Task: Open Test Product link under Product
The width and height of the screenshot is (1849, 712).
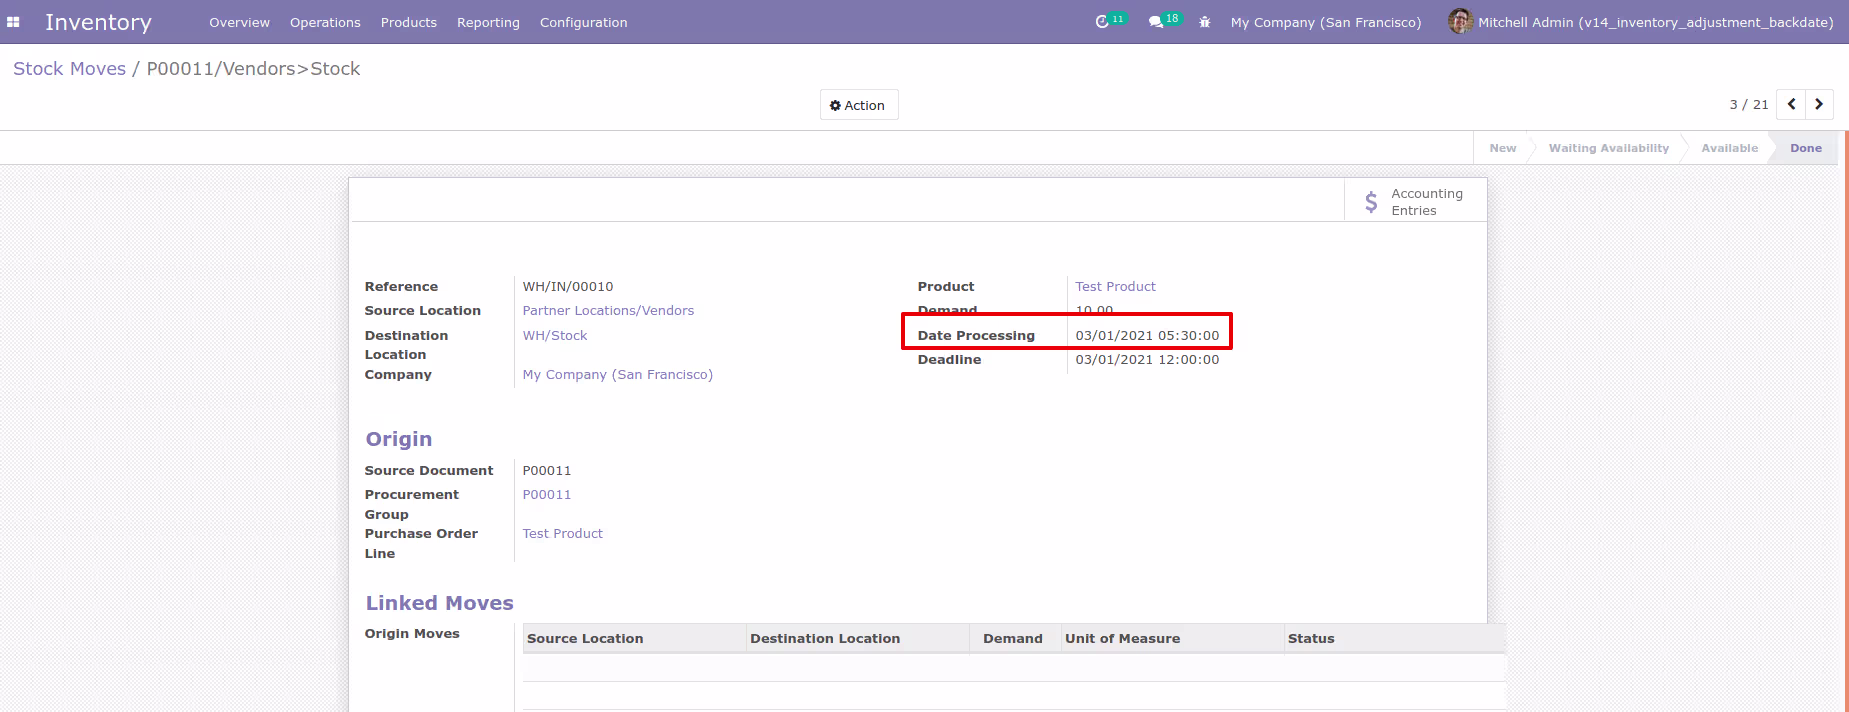Action: [1115, 287]
